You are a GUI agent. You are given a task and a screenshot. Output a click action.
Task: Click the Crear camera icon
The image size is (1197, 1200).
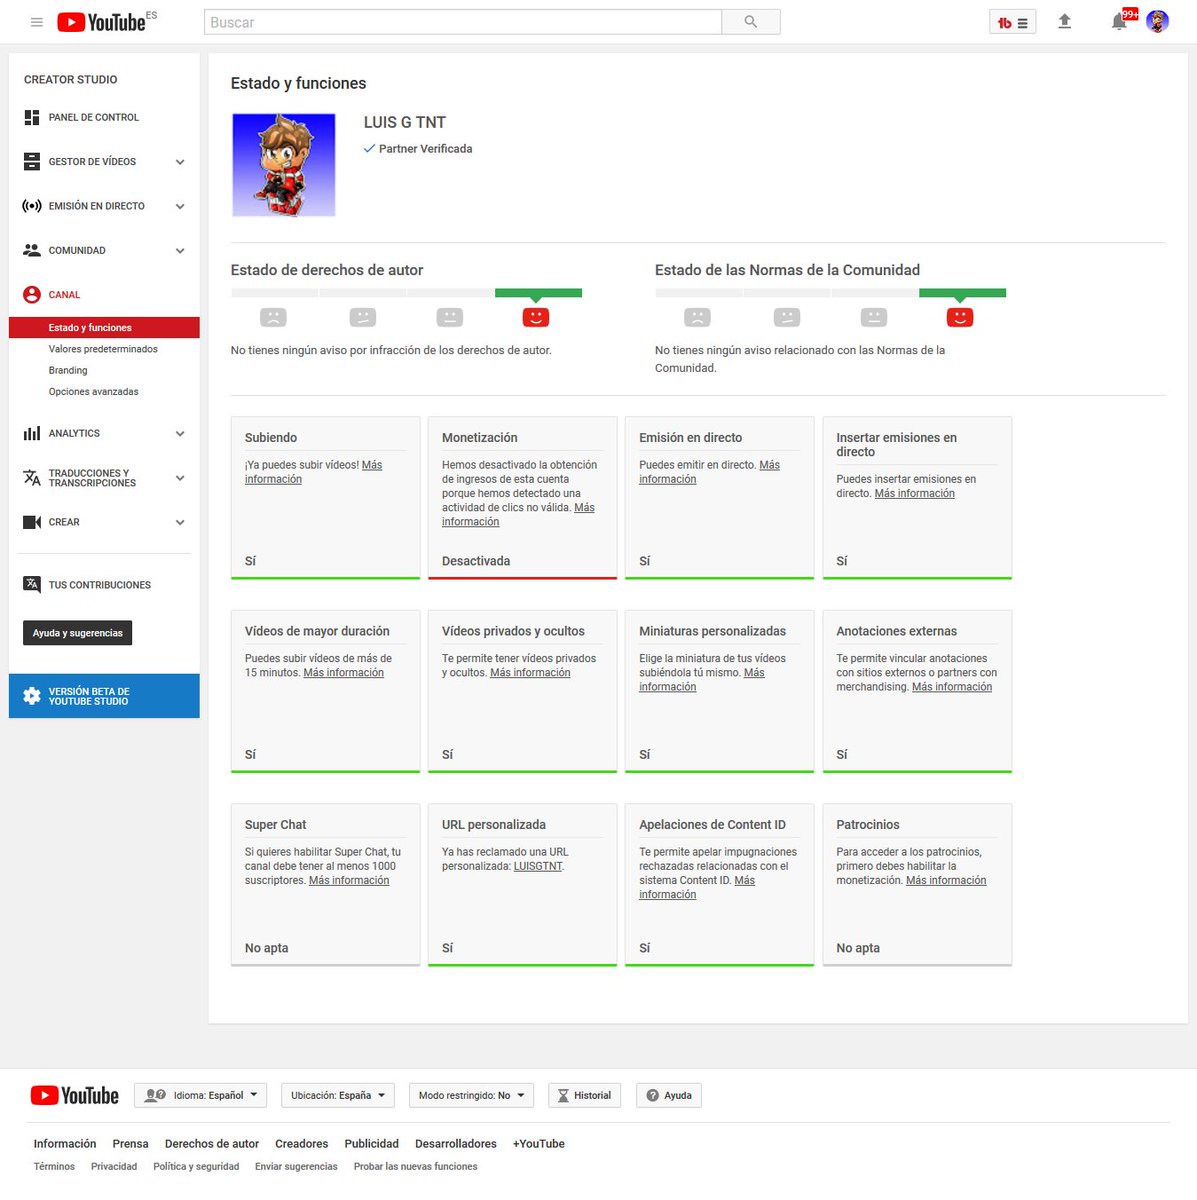tap(32, 522)
